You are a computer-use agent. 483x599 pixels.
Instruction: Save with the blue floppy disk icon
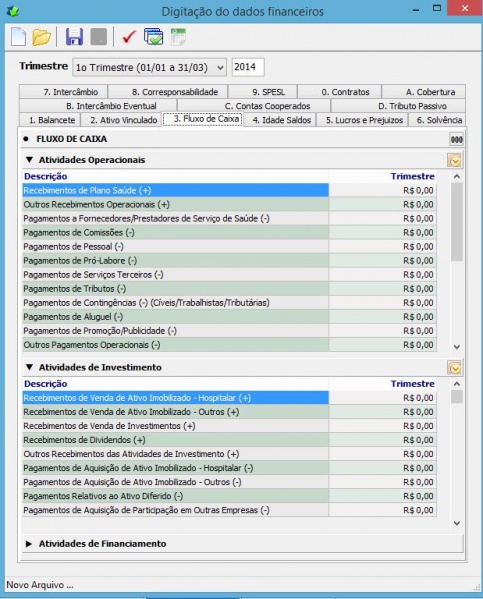(x=75, y=37)
